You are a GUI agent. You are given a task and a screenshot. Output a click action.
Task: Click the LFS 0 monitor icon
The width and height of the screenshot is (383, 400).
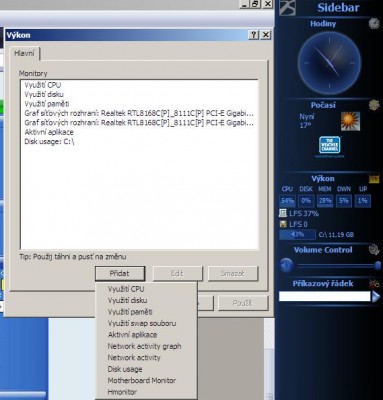tap(283, 224)
